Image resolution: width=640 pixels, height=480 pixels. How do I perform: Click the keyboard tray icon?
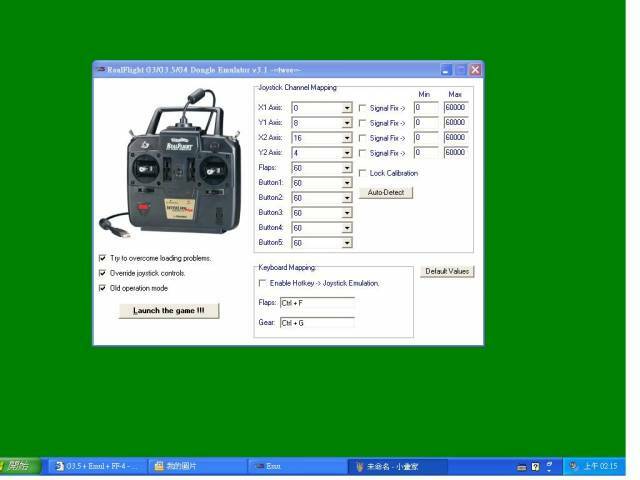click(521, 467)
